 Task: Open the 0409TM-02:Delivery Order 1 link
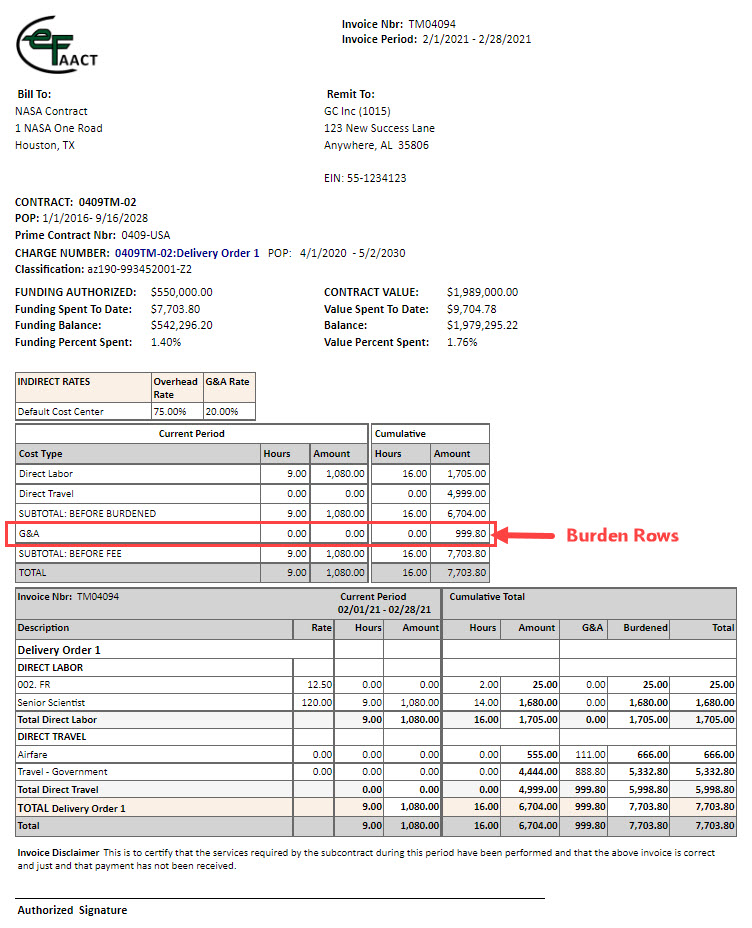point(187,254)
